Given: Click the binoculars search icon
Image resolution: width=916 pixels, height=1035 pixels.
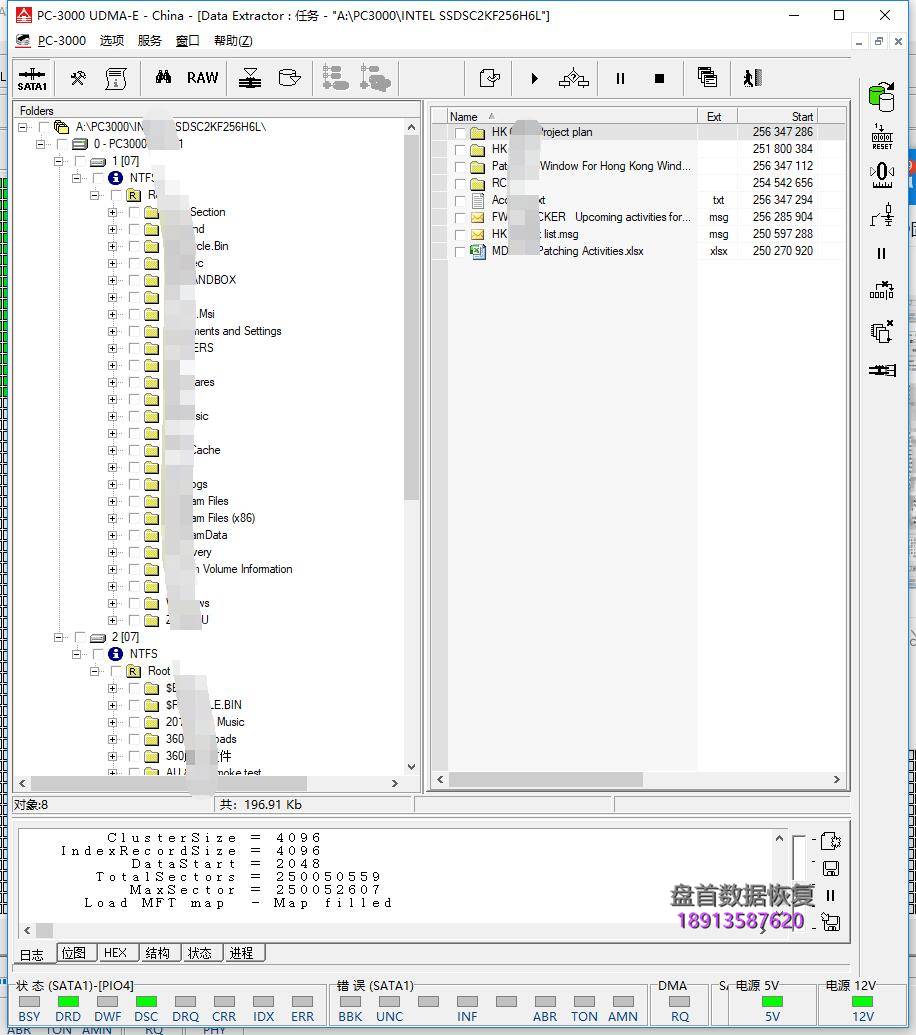Looking at the screenshot, I should pyautogui.click(x=163, y=78).
